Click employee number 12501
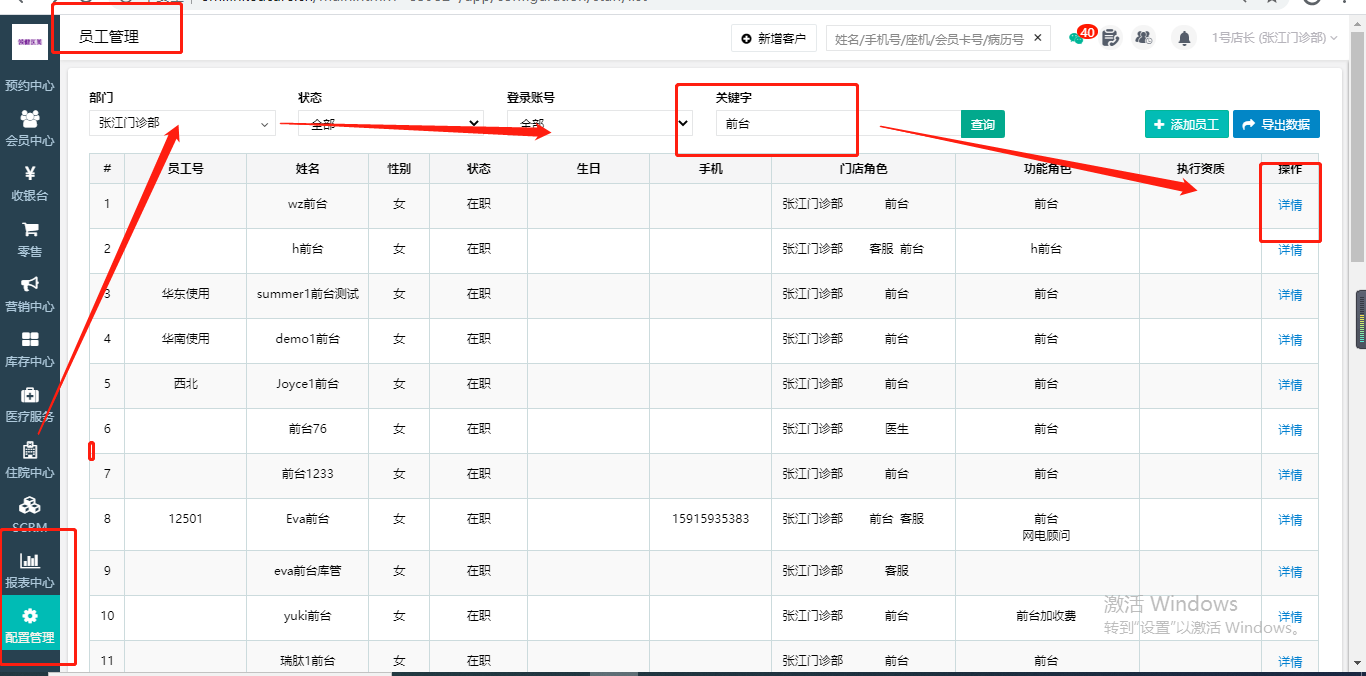This screenshot has width=1366, height=676. pyautogui.click(x=185, y=519)
